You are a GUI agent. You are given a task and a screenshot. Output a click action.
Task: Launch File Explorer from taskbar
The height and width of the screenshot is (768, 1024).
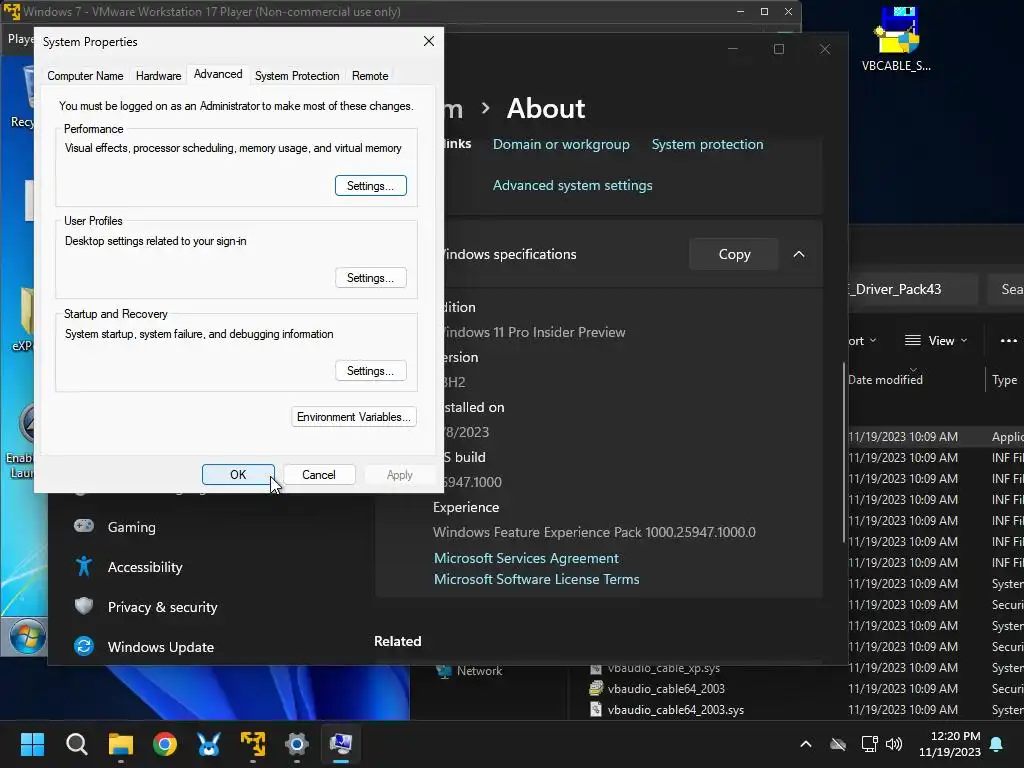[121, 744]
